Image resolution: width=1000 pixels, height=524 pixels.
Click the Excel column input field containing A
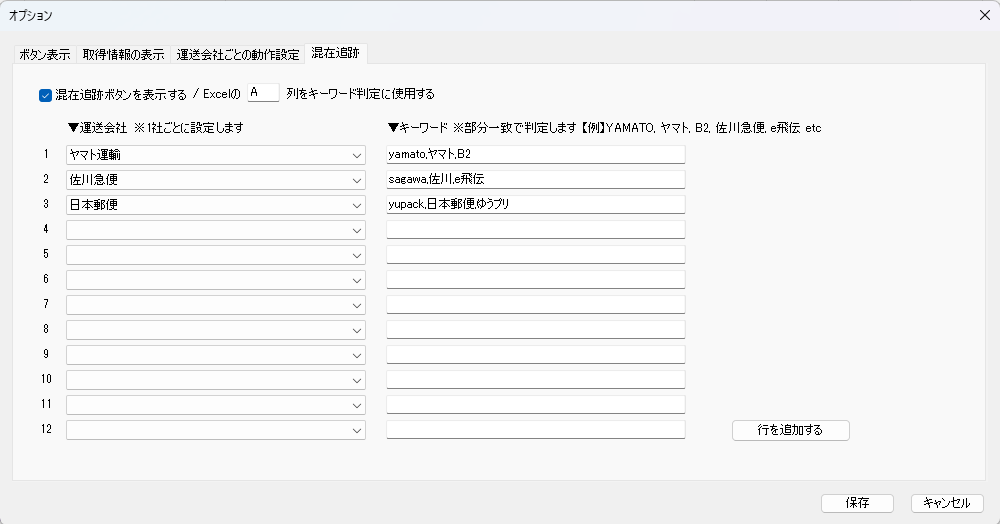tap(263, 93)
